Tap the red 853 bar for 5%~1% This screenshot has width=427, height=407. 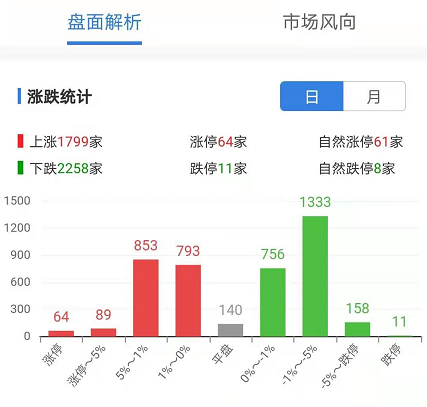[x=146, y=298]
